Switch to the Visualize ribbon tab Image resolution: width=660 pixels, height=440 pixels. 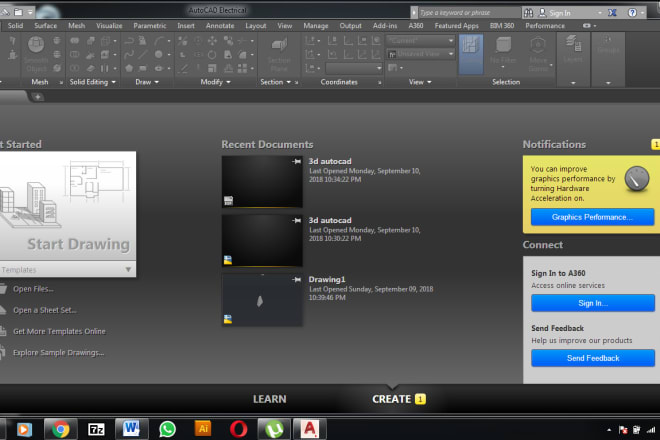tap(109, 26)
